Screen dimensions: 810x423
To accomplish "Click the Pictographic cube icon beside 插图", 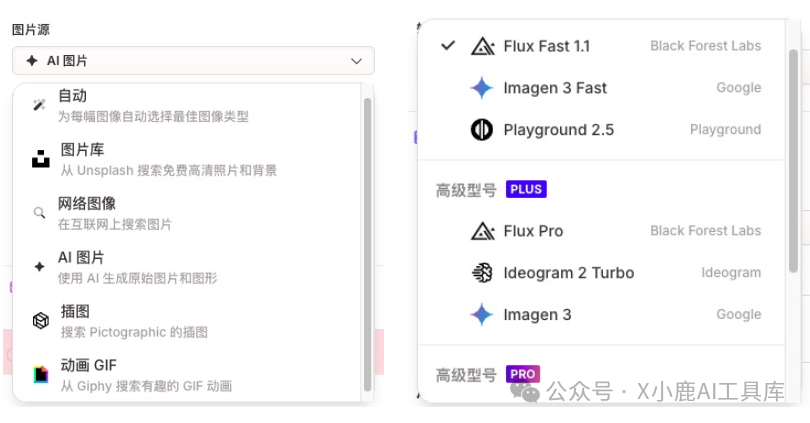I will click(41, 321).
